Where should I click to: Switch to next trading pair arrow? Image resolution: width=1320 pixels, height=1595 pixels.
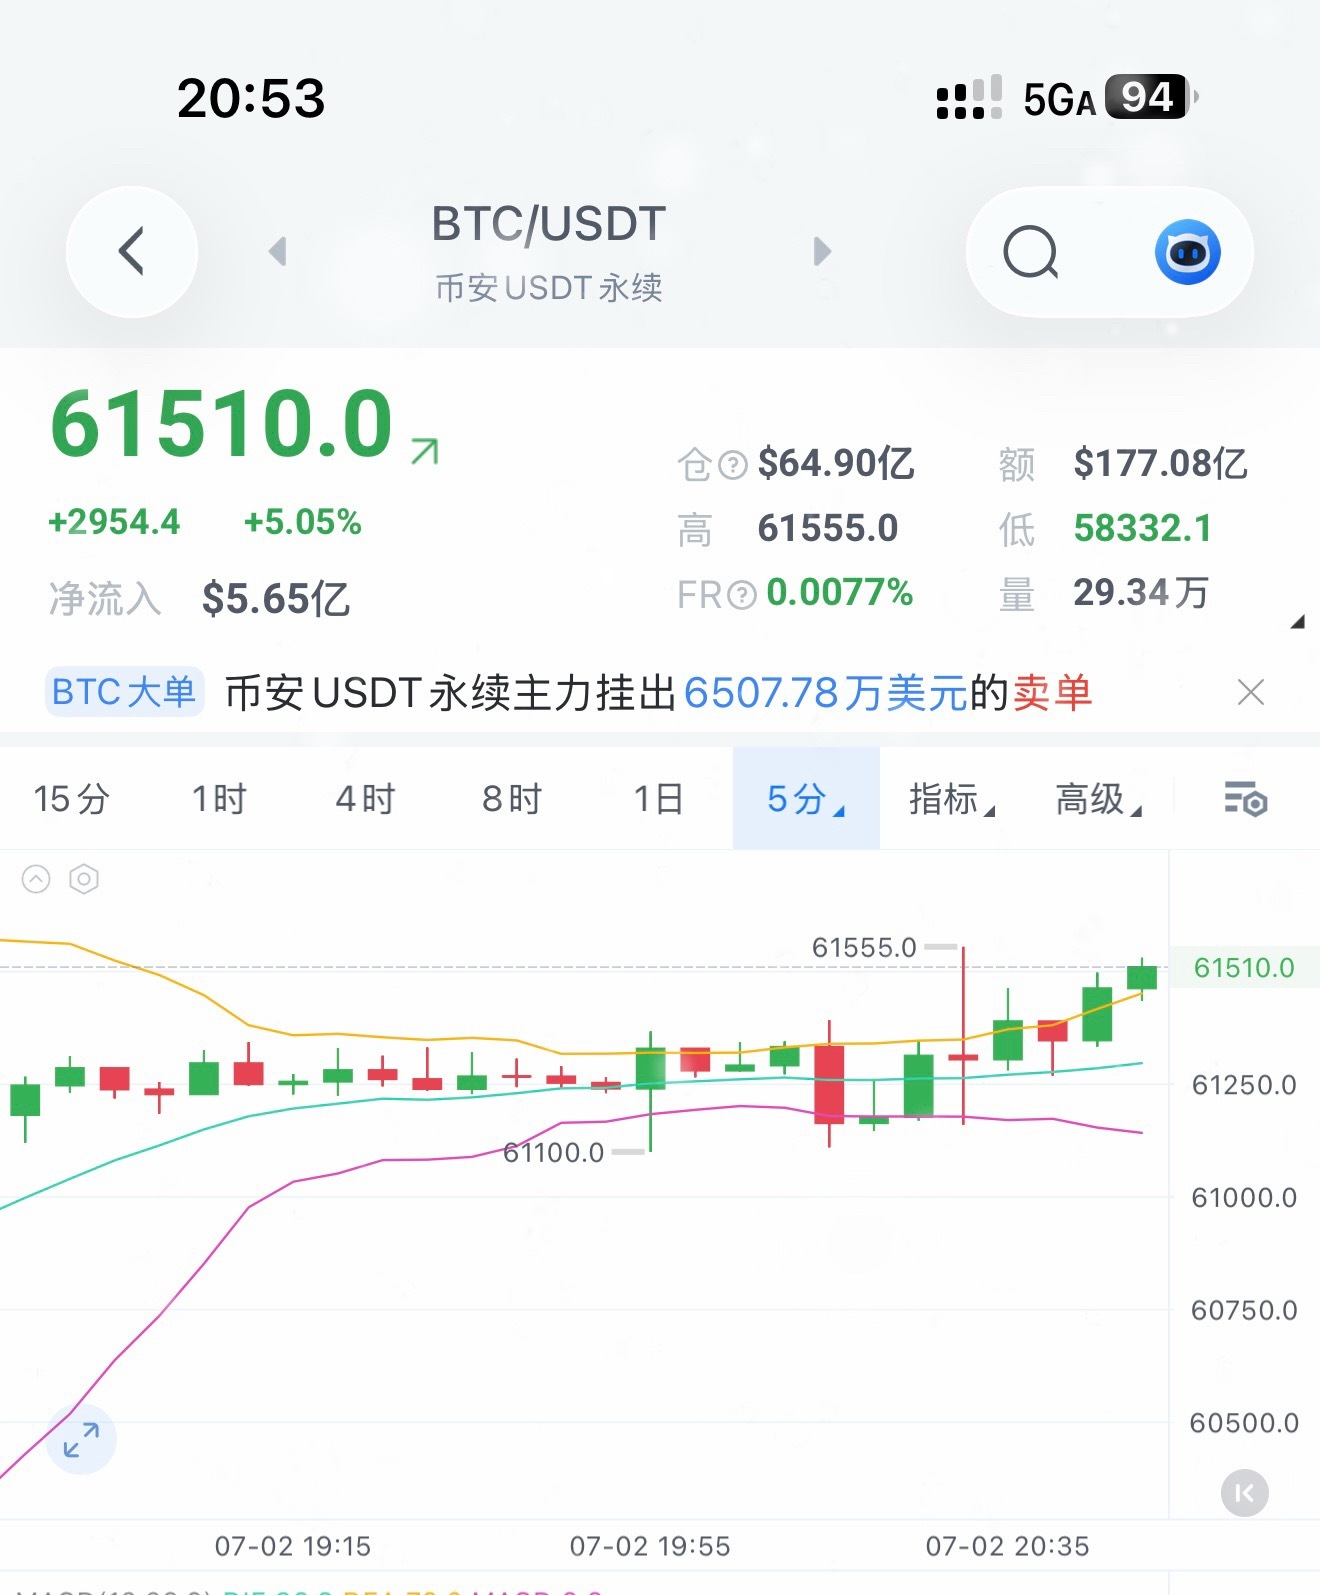pos(822,251)
